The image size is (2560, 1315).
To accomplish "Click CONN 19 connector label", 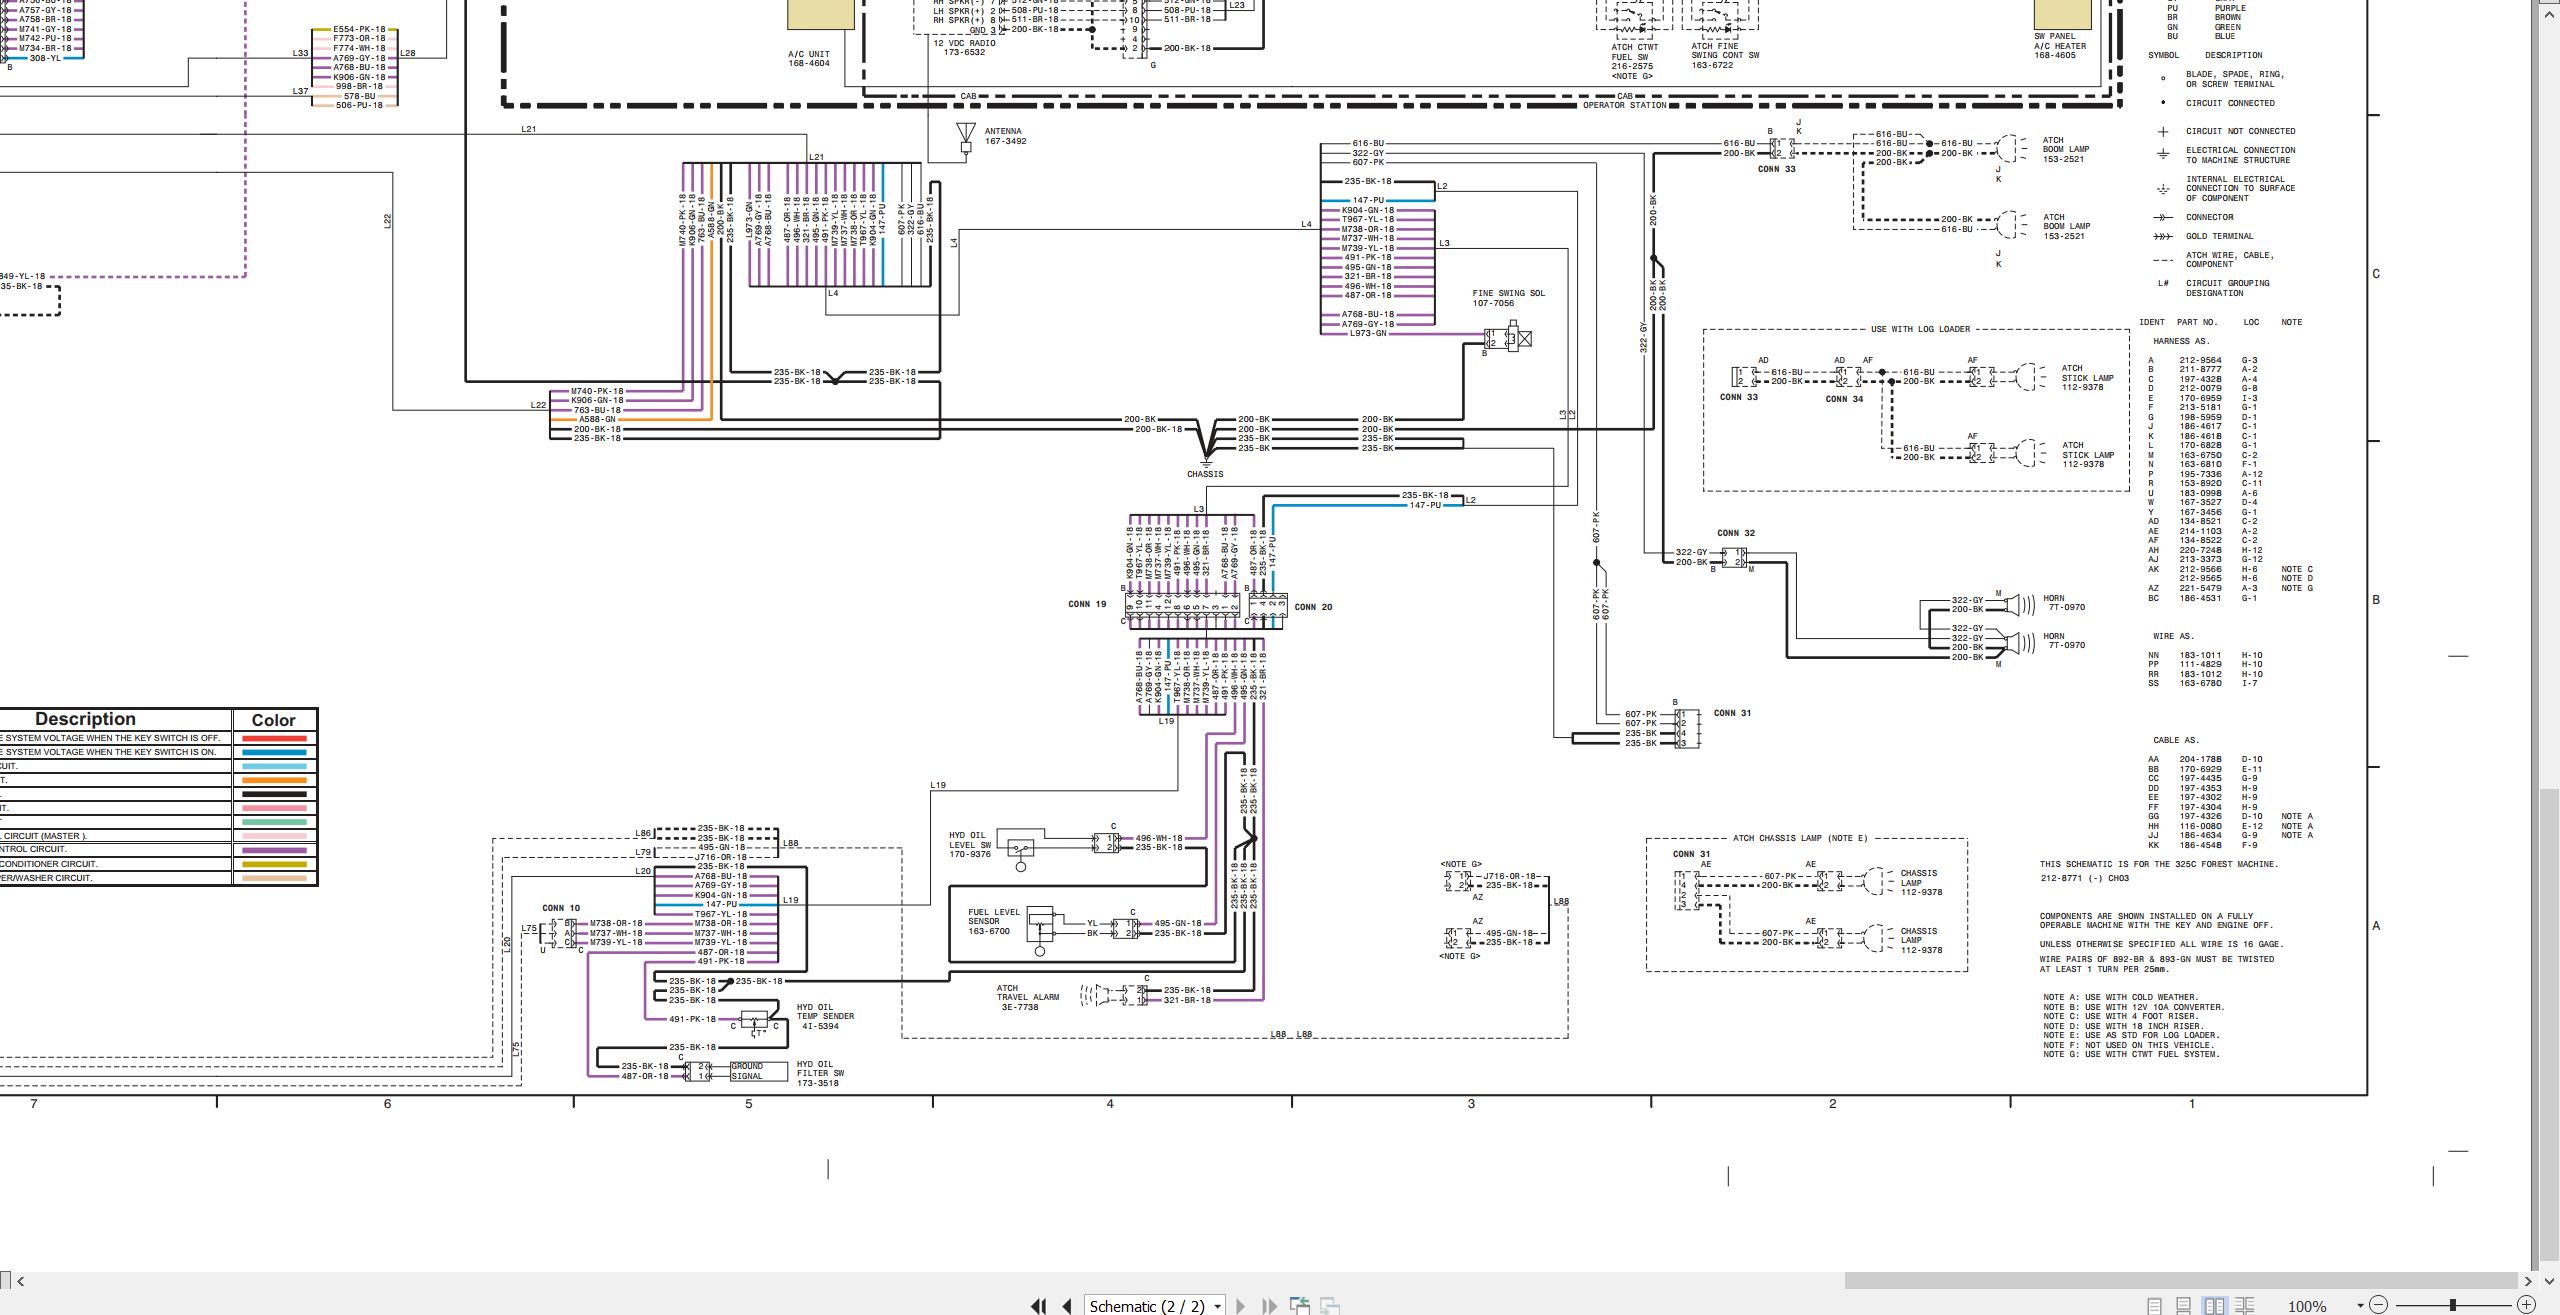I will coord(1087,604).
